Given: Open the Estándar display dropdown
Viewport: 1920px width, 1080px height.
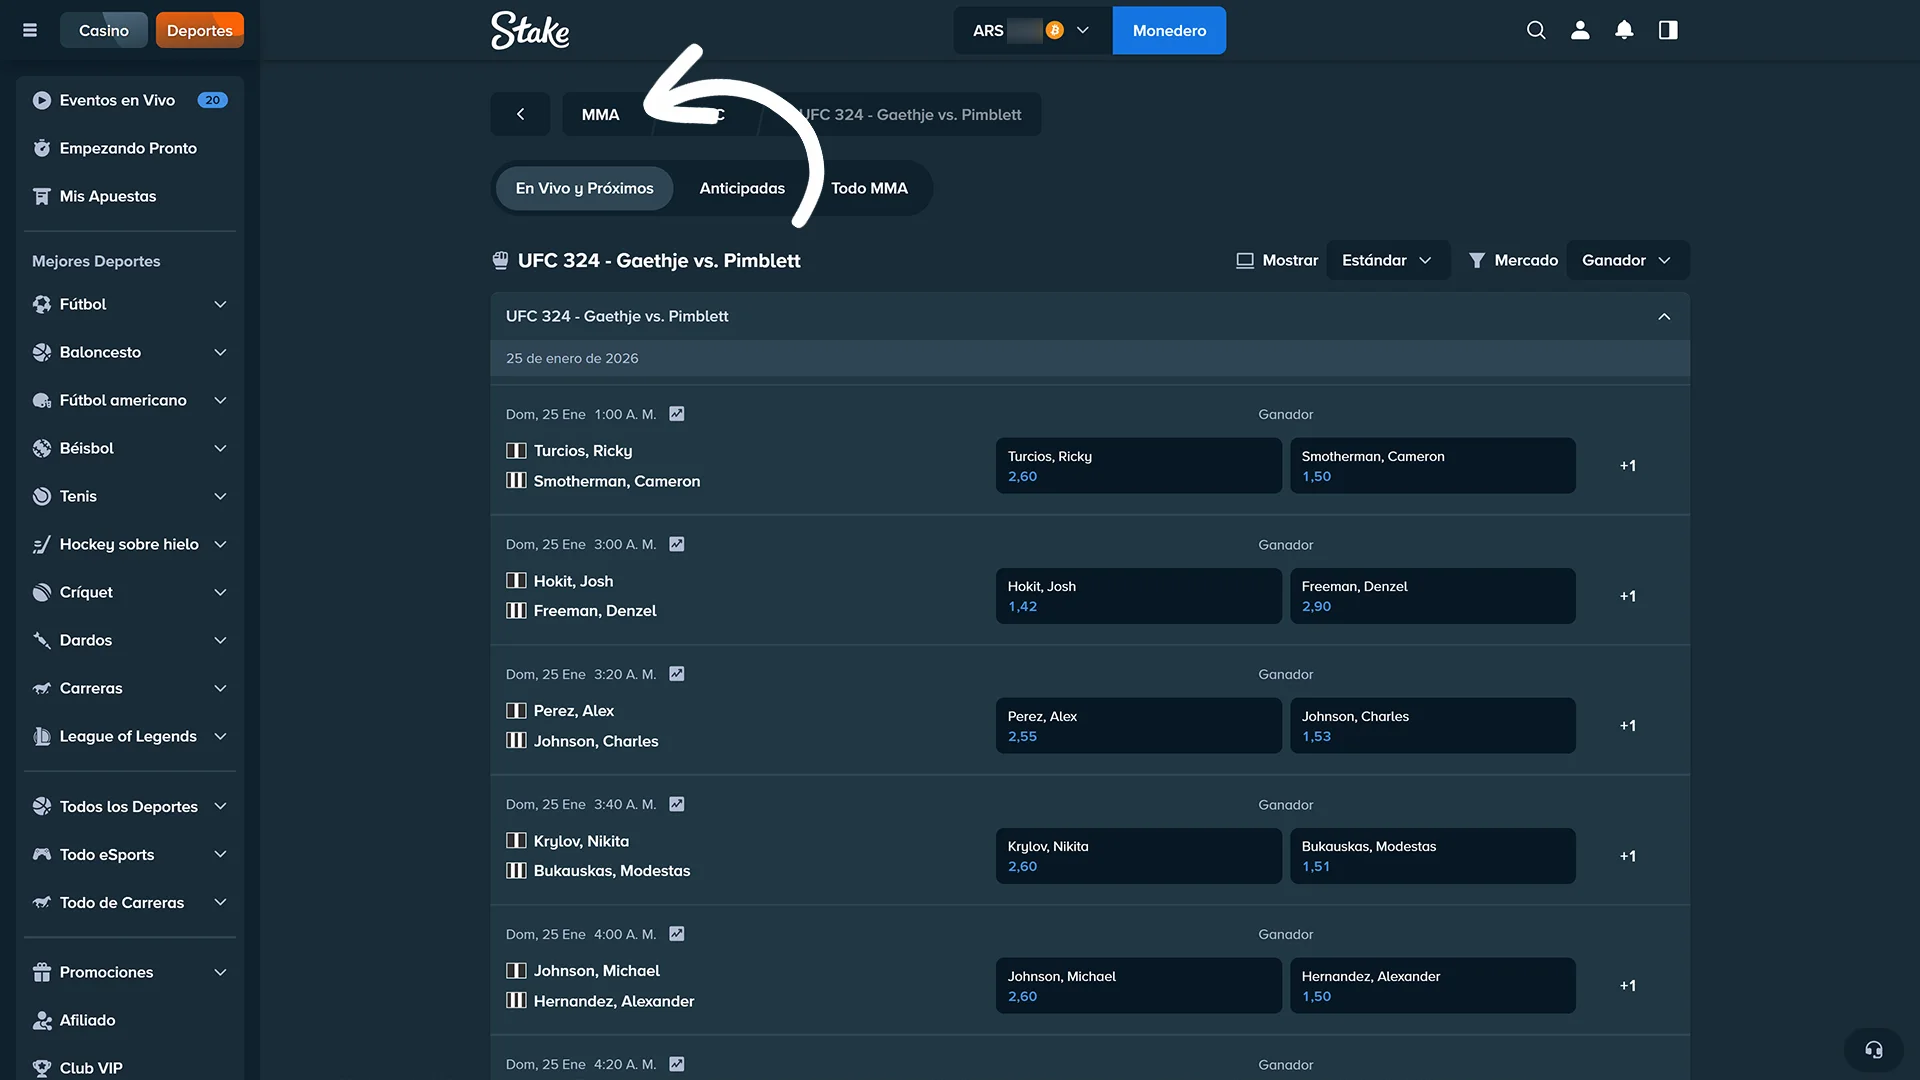Looking at the screenshot, I should click(1387, 260).
